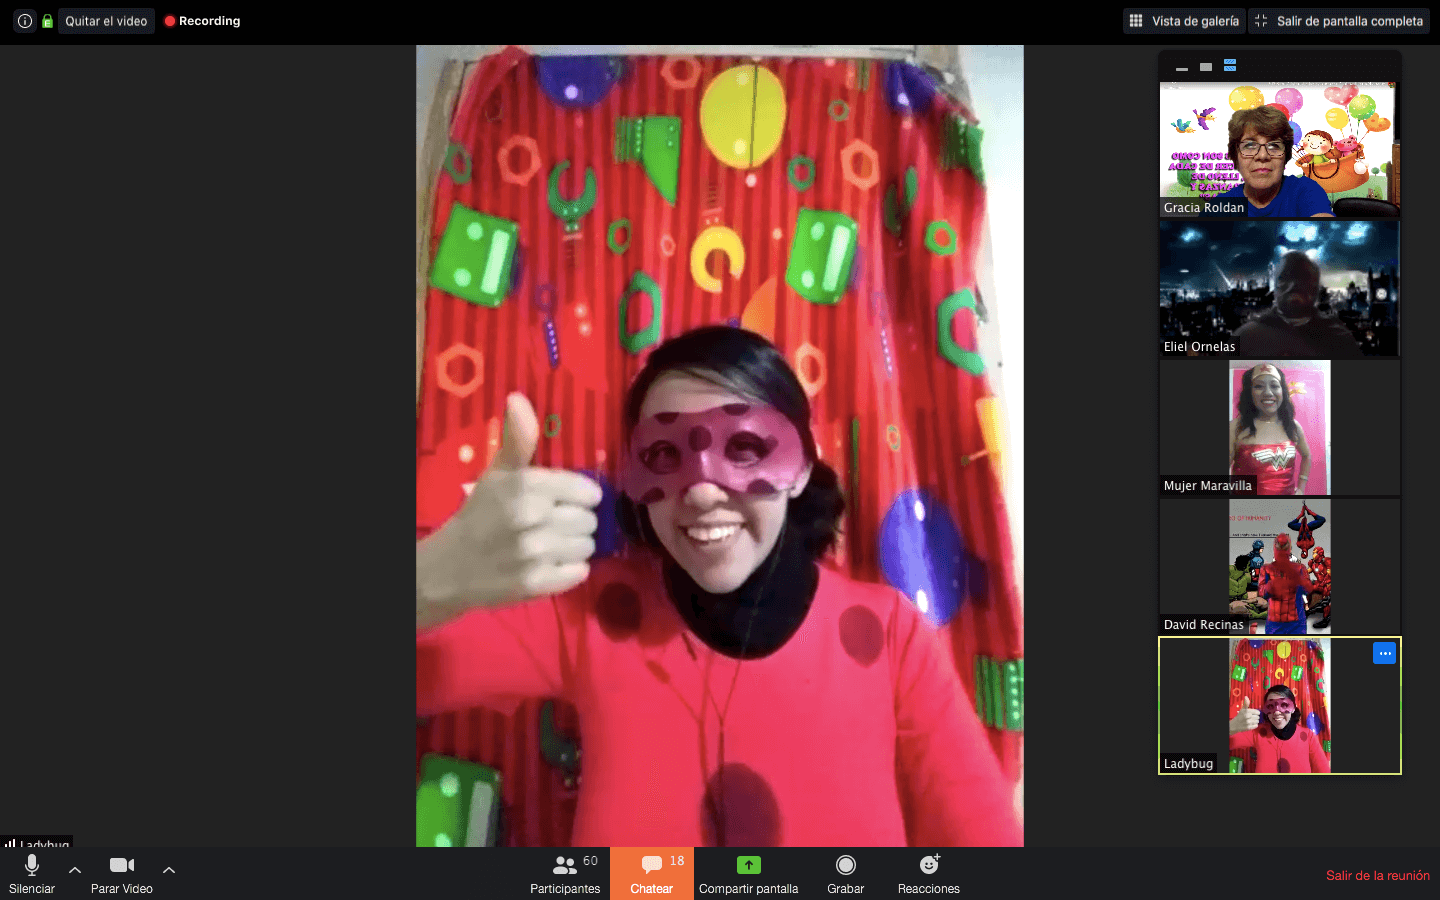
Task: Select the multi-thumbnail strip view icon
Action: tap(1230, 66)
